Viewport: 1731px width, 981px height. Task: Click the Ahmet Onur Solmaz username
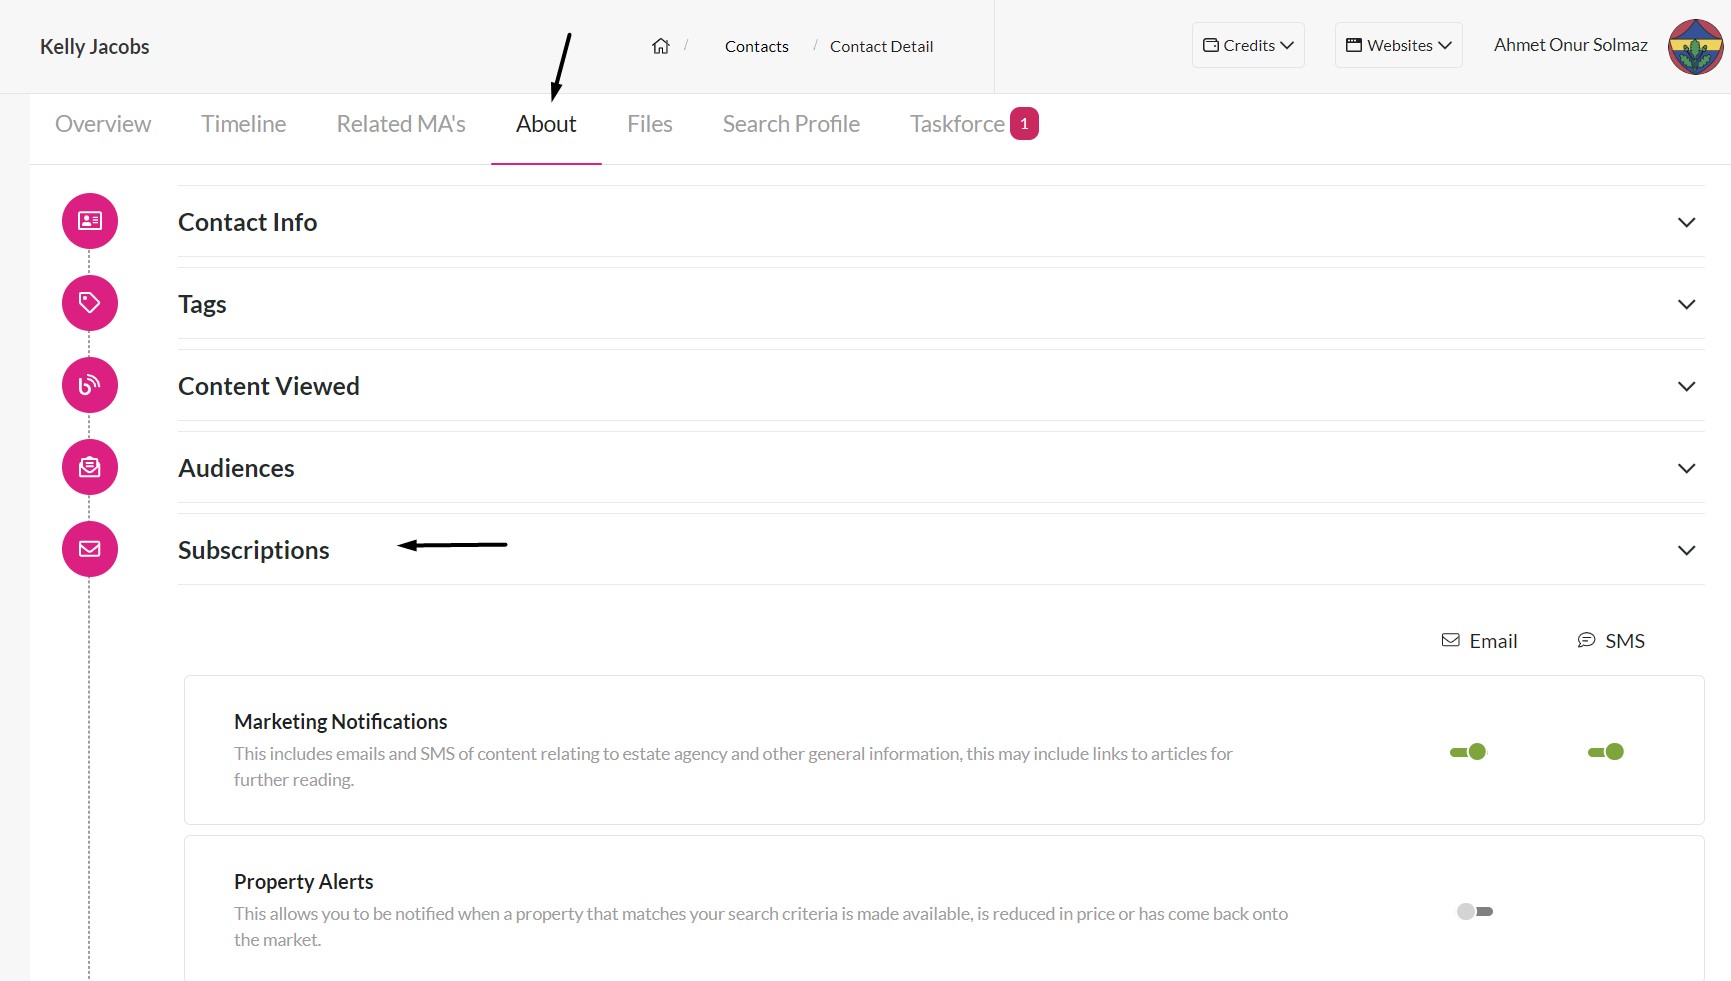[1570, 45]
